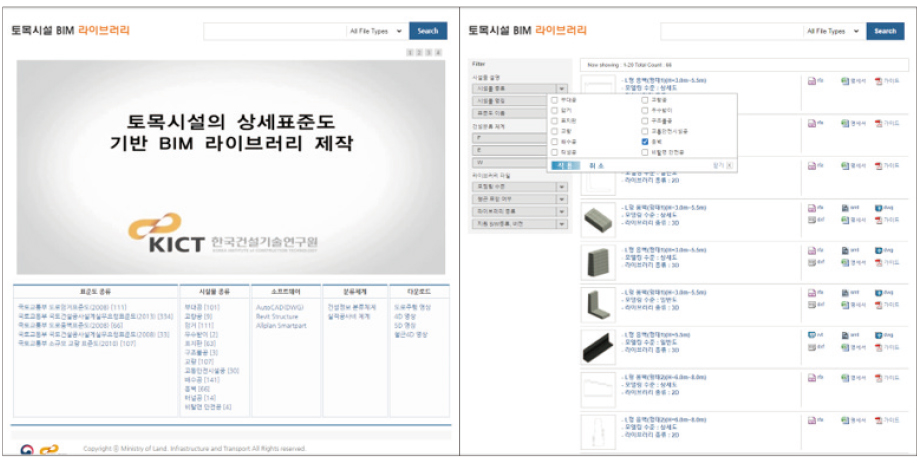The height and width of the screenshot is (463, 921).
Task: Check the 부대공 checkbox
Action: click(x=554, y=100)
